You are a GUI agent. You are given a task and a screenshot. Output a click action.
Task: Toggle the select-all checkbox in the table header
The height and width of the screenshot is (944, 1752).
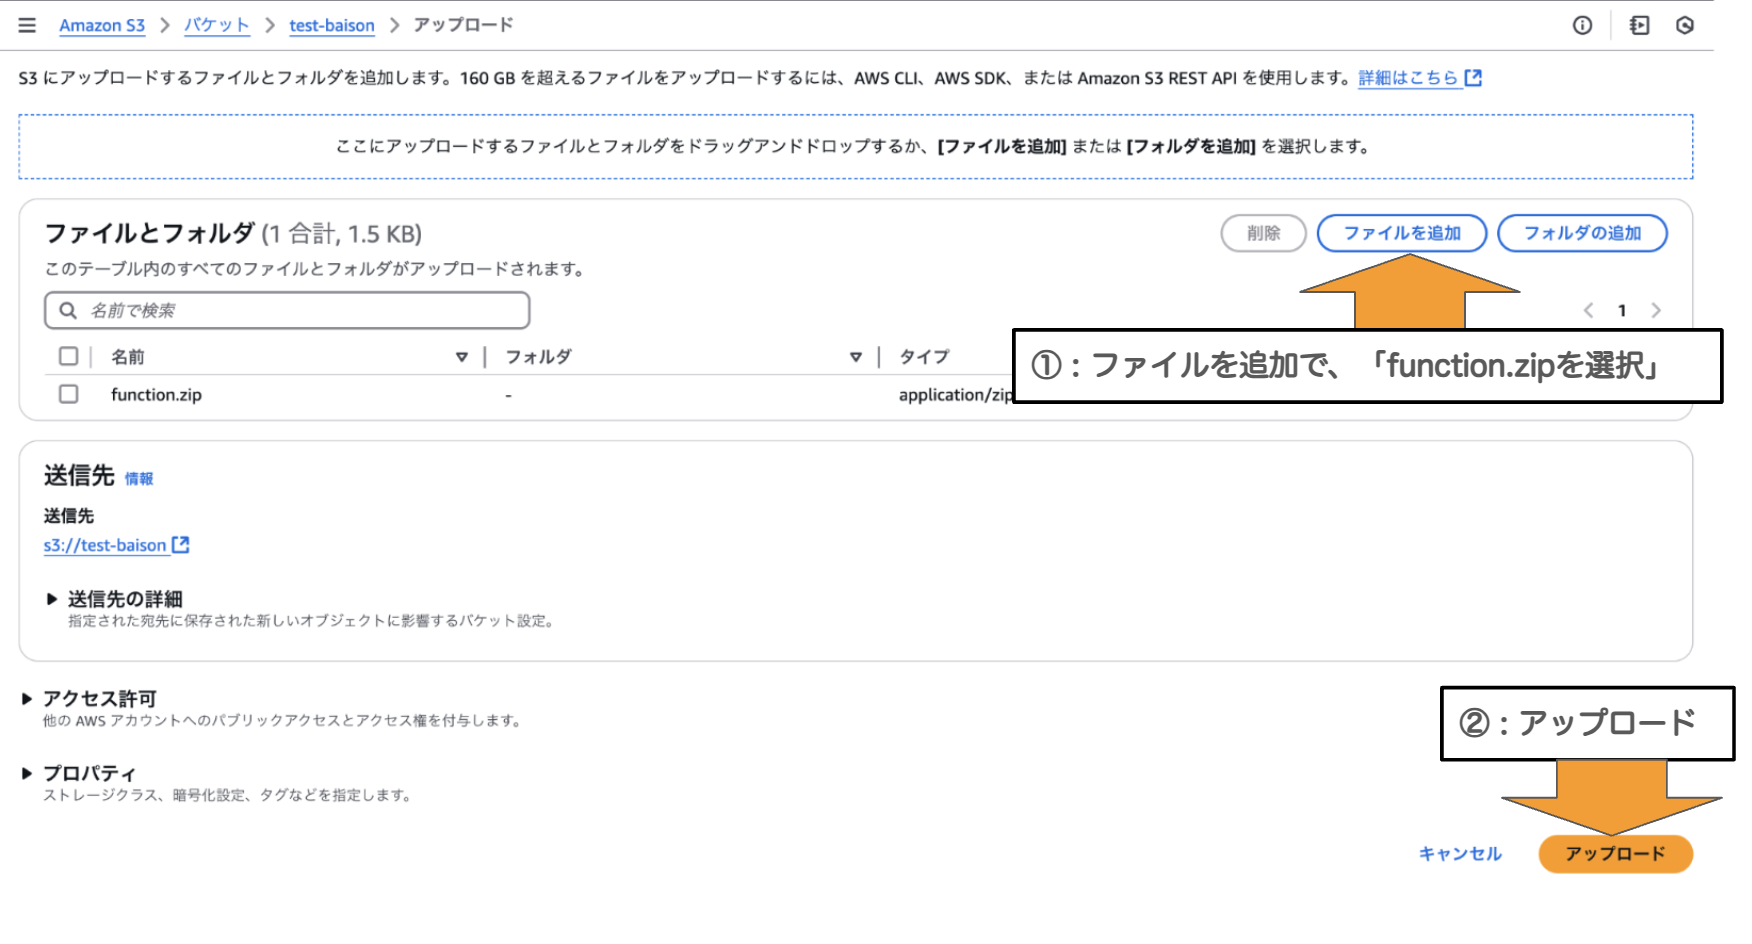click(x=68, y=355)
